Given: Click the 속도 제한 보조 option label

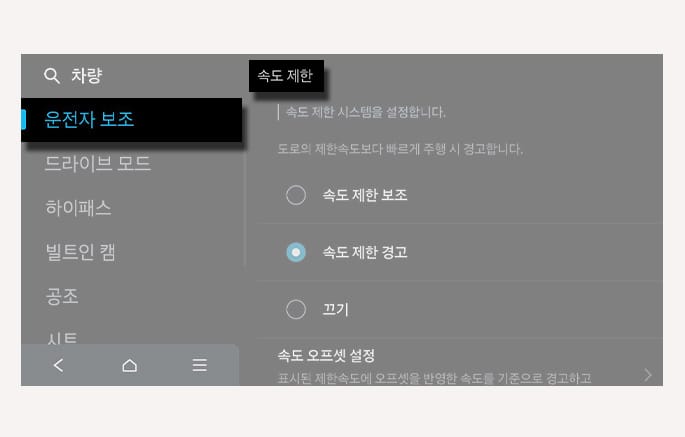Looking at the screenshot, I should [x=365, y=195].
